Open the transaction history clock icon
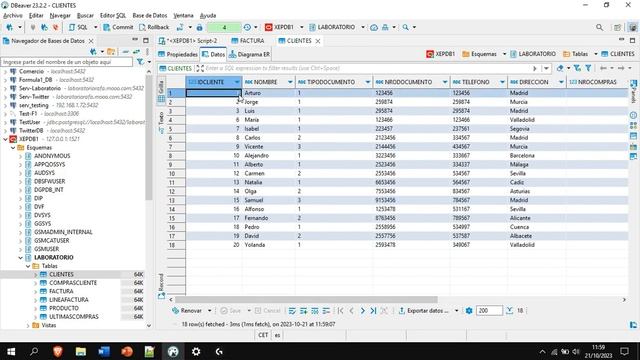This screenshot has height=360, width=640. (247, 27)
